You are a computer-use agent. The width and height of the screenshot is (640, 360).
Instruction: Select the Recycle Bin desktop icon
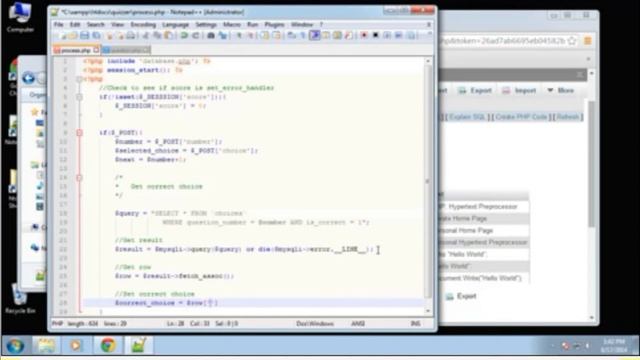(20, 298)
